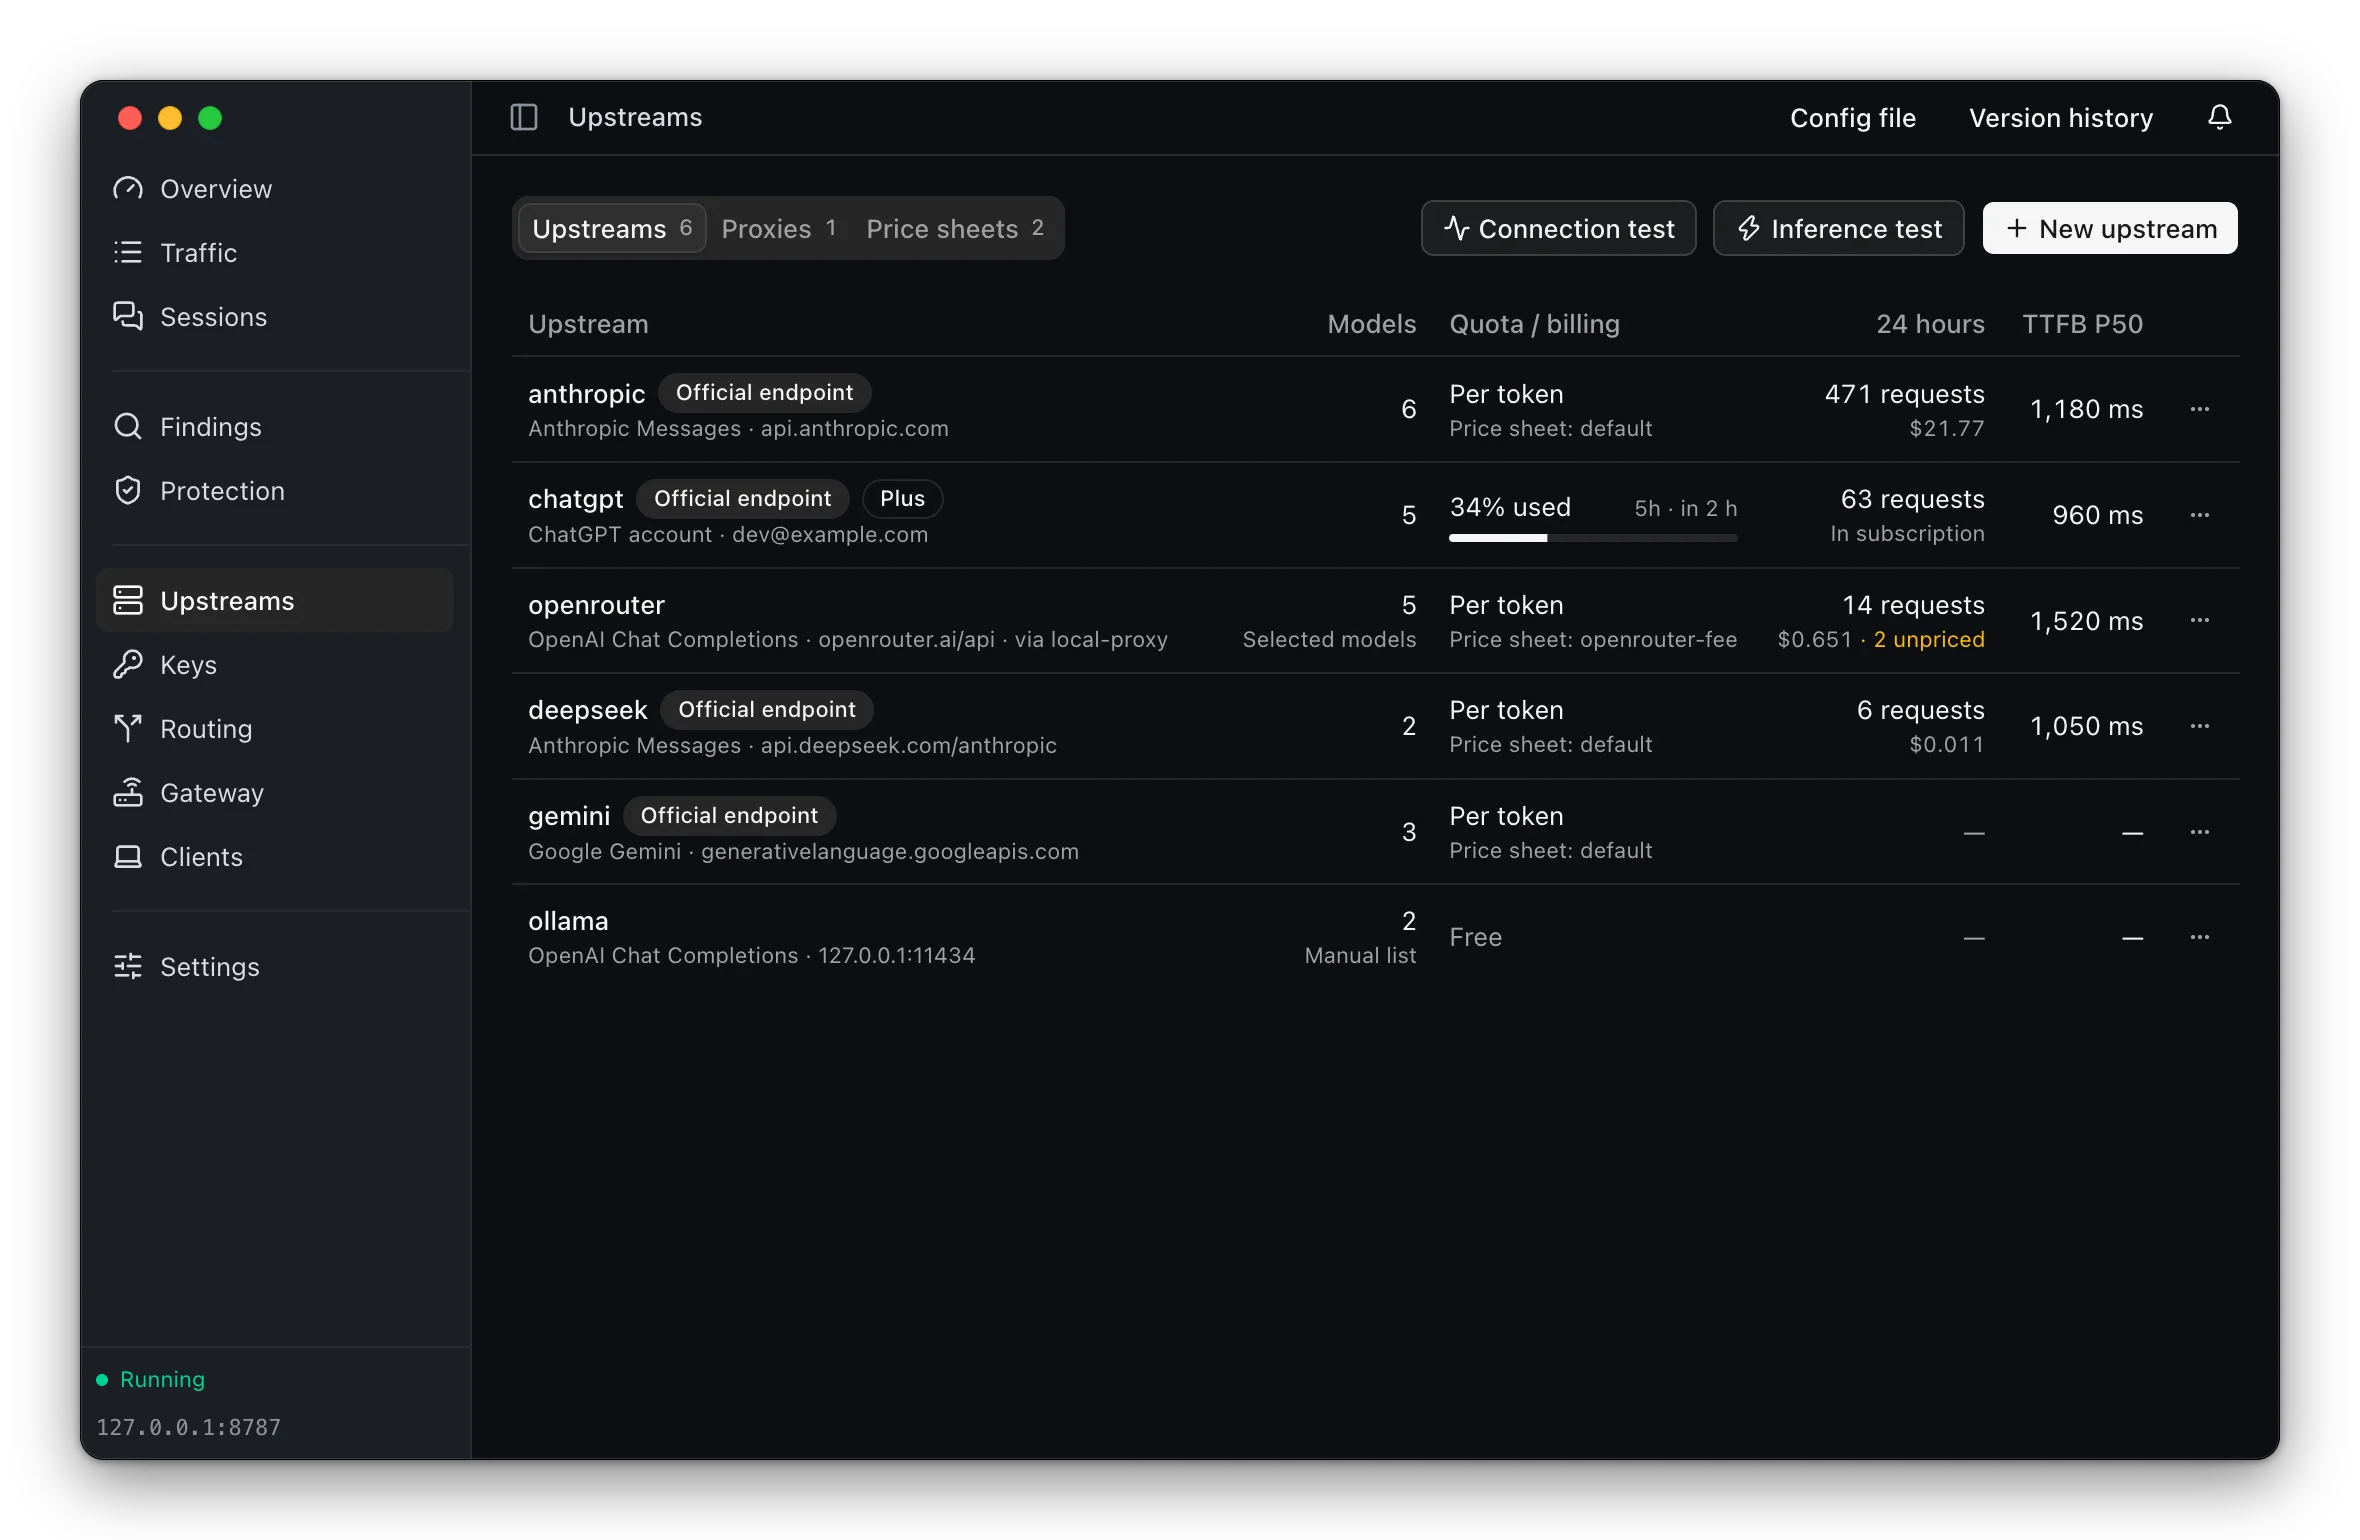Select the deepseek upstream name
Screen dimensions: 2360x1540
coord(588,710)
